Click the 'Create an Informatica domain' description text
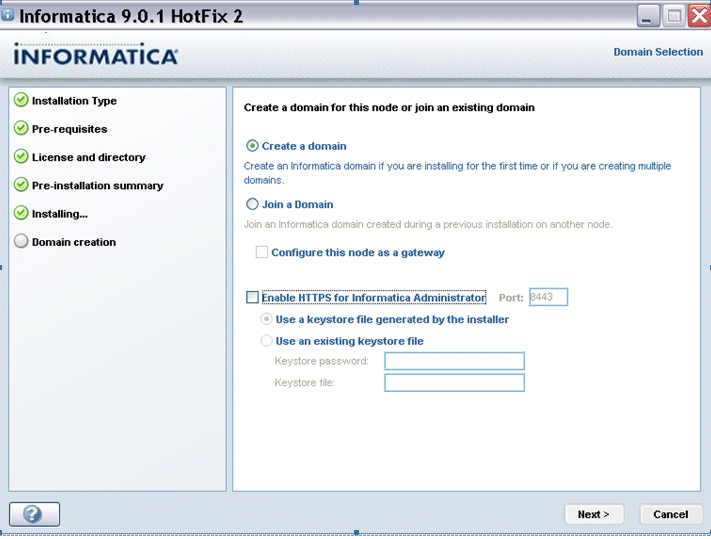The image size is (711, 539). pyautogui.click(x=457, y=173)
